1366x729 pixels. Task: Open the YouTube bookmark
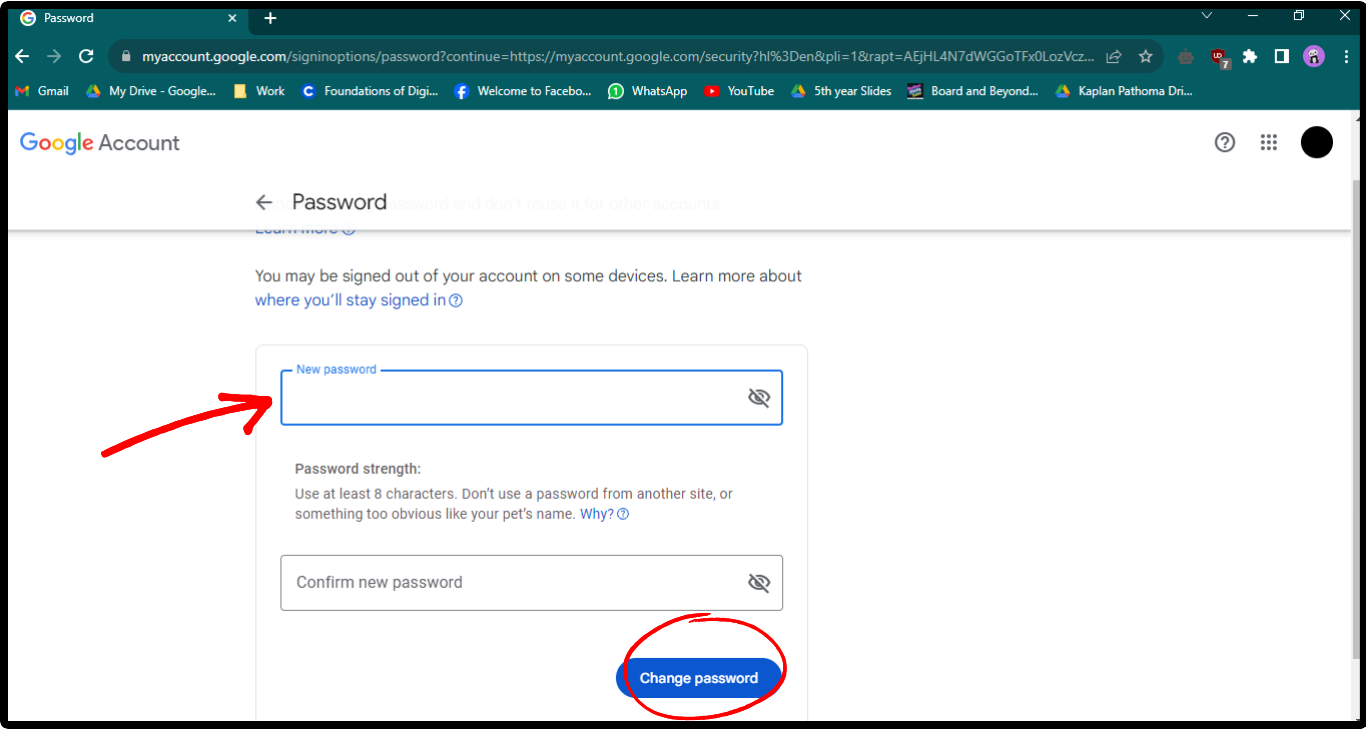pos(739,91)
